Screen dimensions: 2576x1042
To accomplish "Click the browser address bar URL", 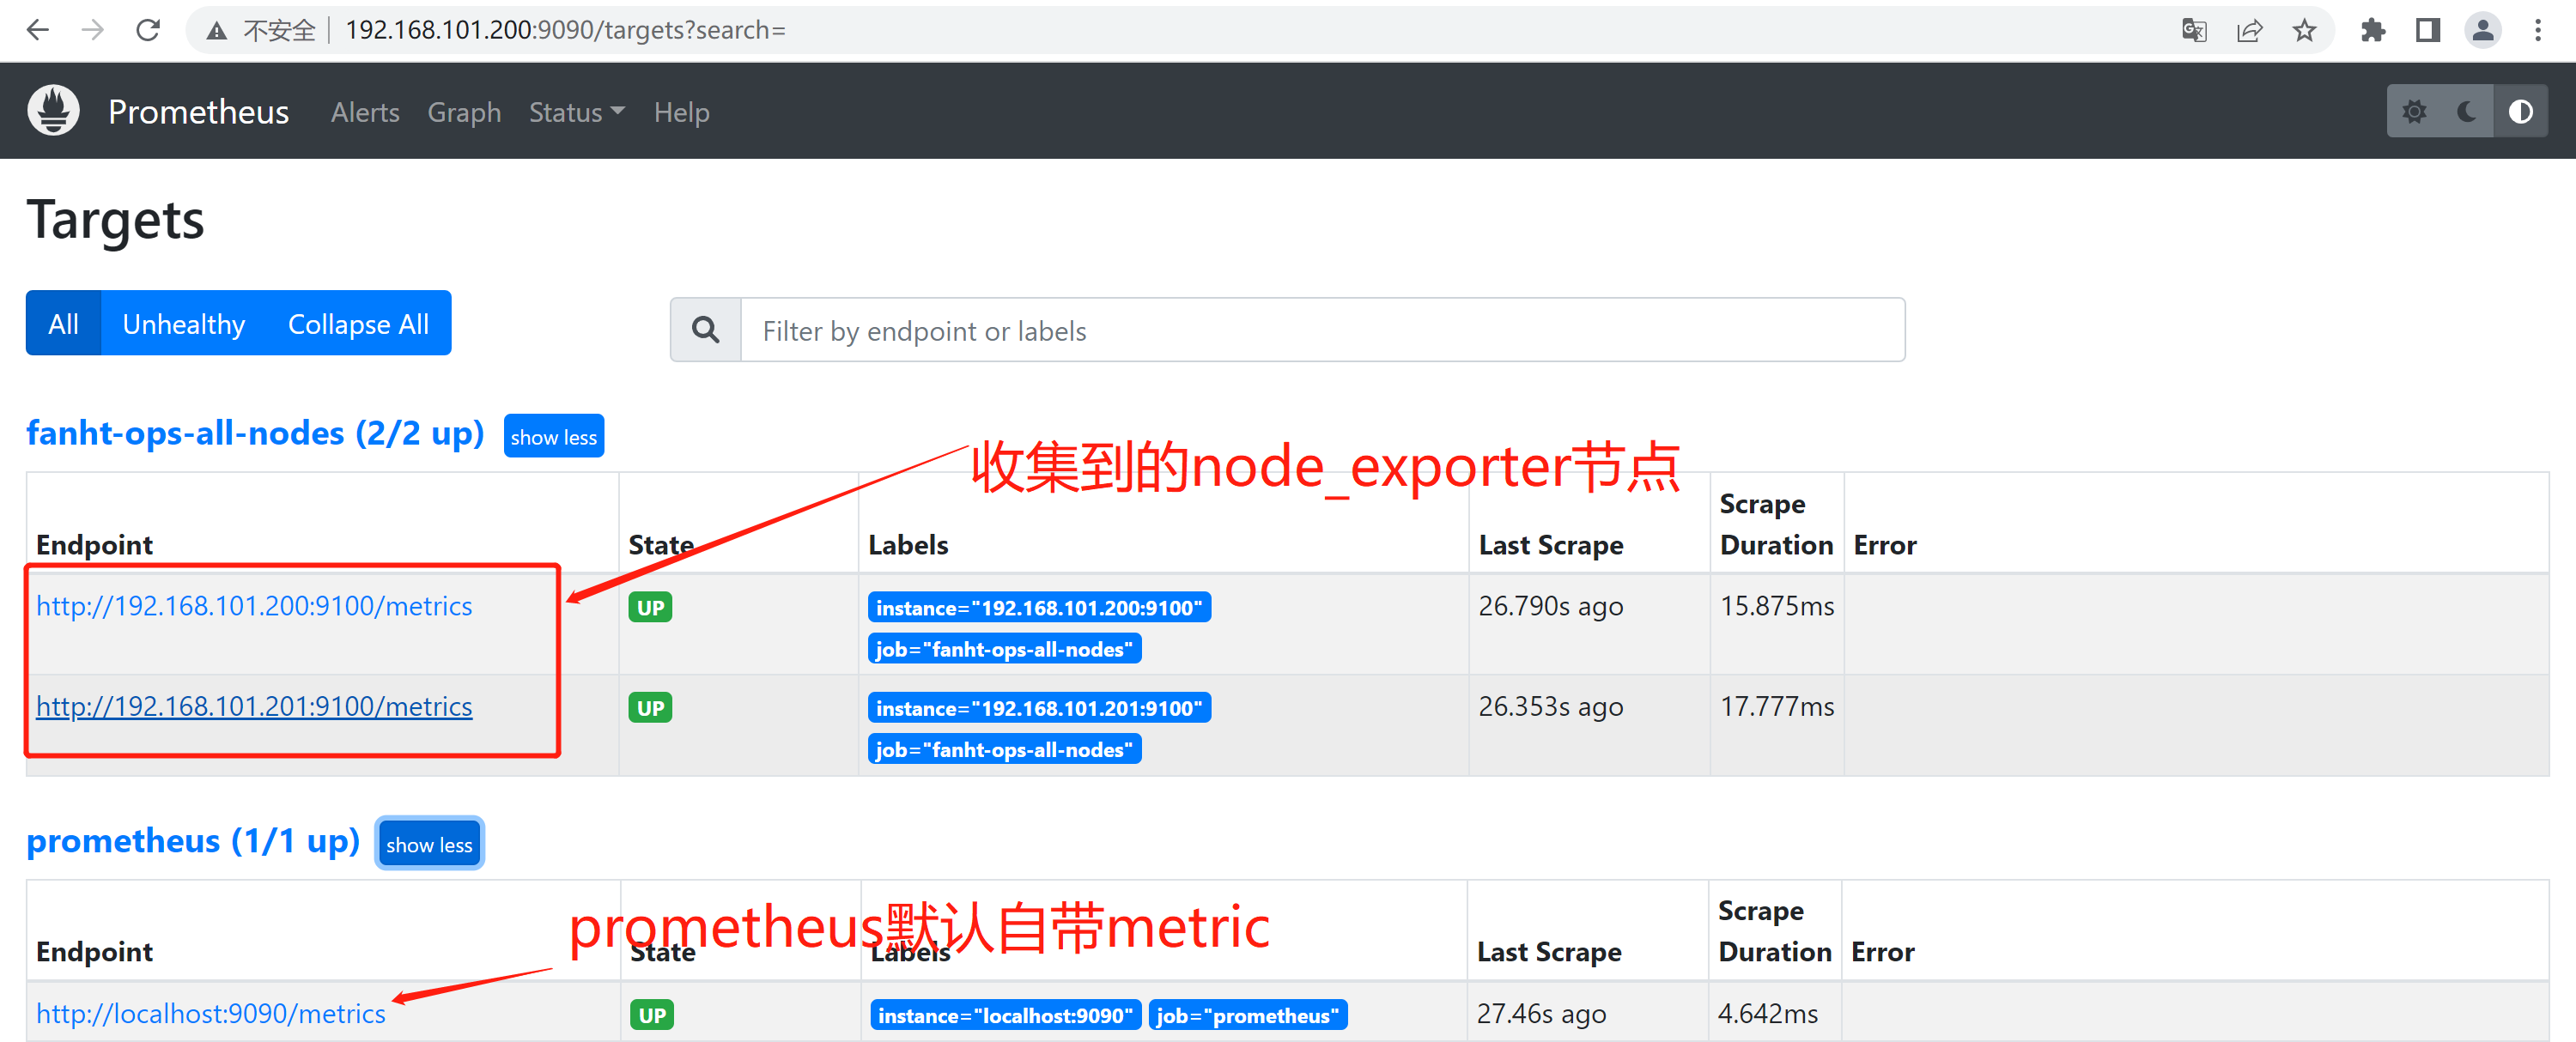I will coord(565,30).
